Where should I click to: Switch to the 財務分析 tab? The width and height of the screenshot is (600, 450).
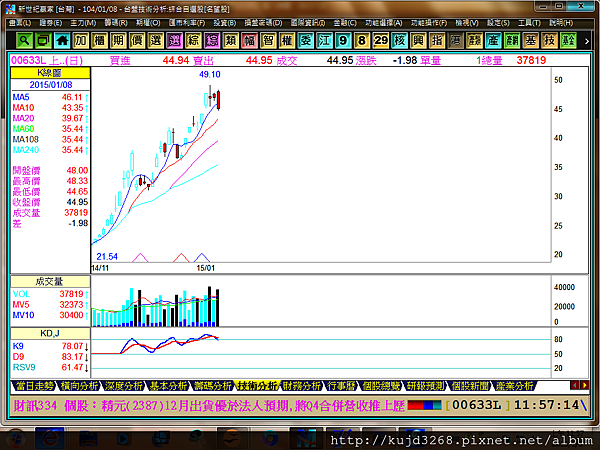(302, 386)
